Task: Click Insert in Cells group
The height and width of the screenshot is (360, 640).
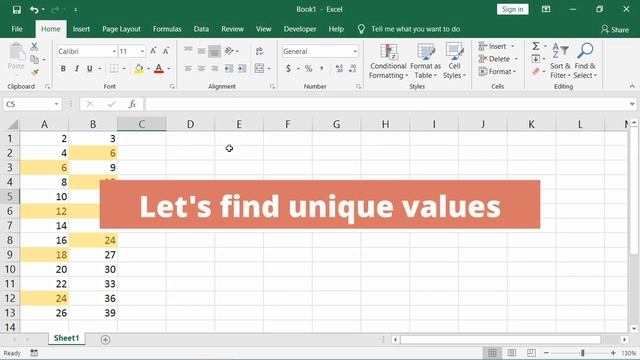Action: pyautogui.click(x=496, y=46)
